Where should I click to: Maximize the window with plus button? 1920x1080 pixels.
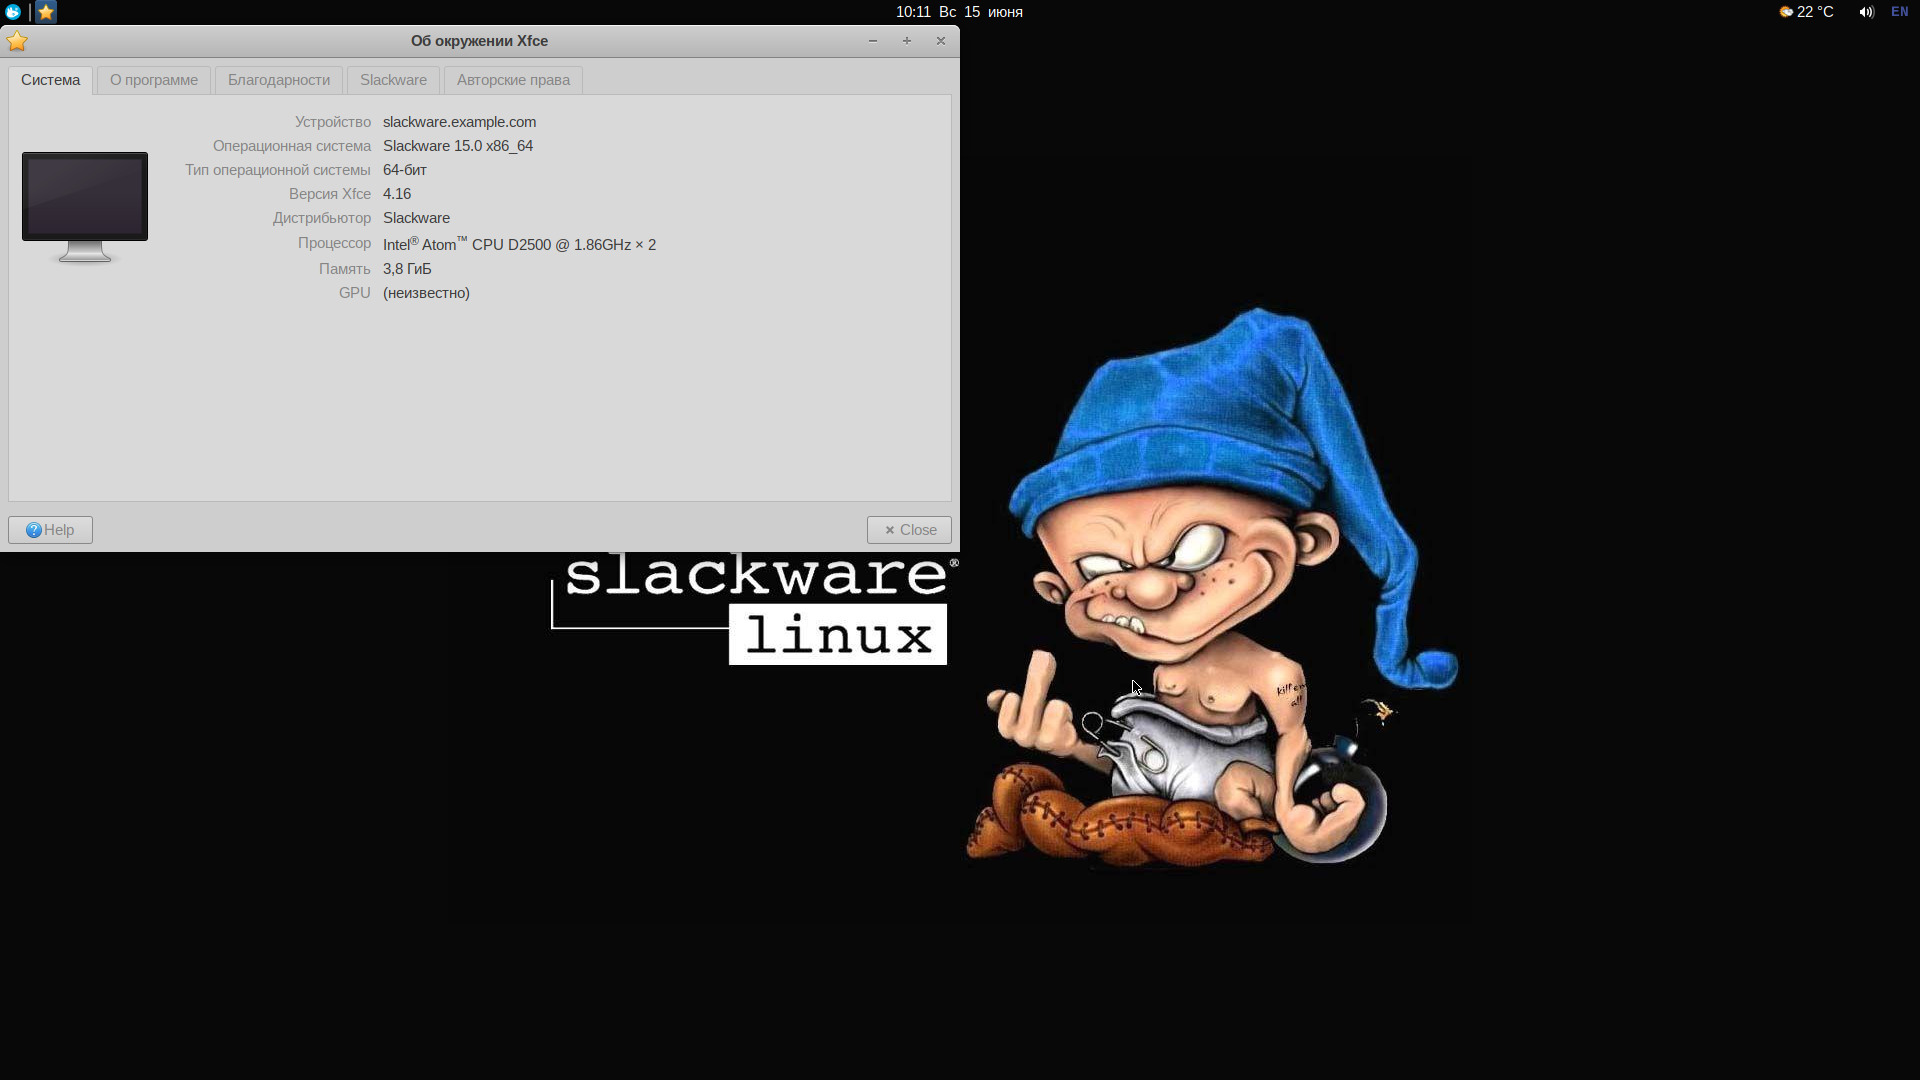pos(907,41)
